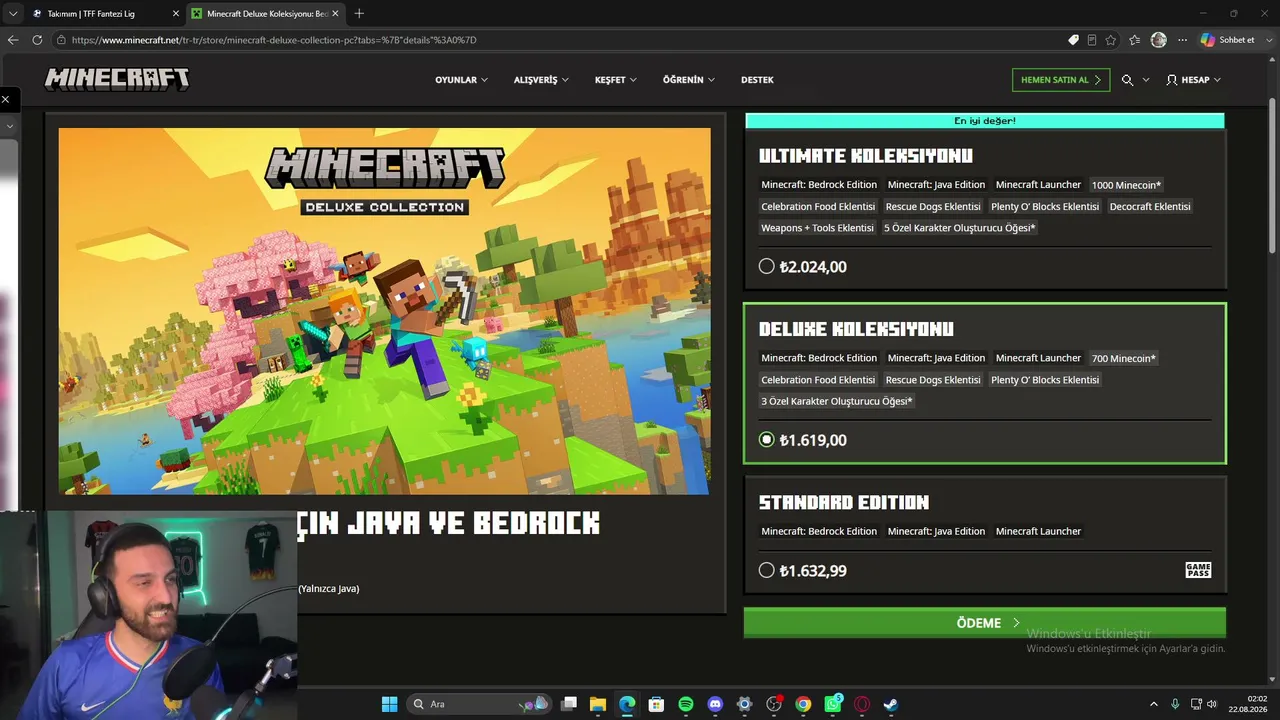The image size is (1280, 720).
Task: Expand the chevron next to the search icon
Action: coord(1146,80)
